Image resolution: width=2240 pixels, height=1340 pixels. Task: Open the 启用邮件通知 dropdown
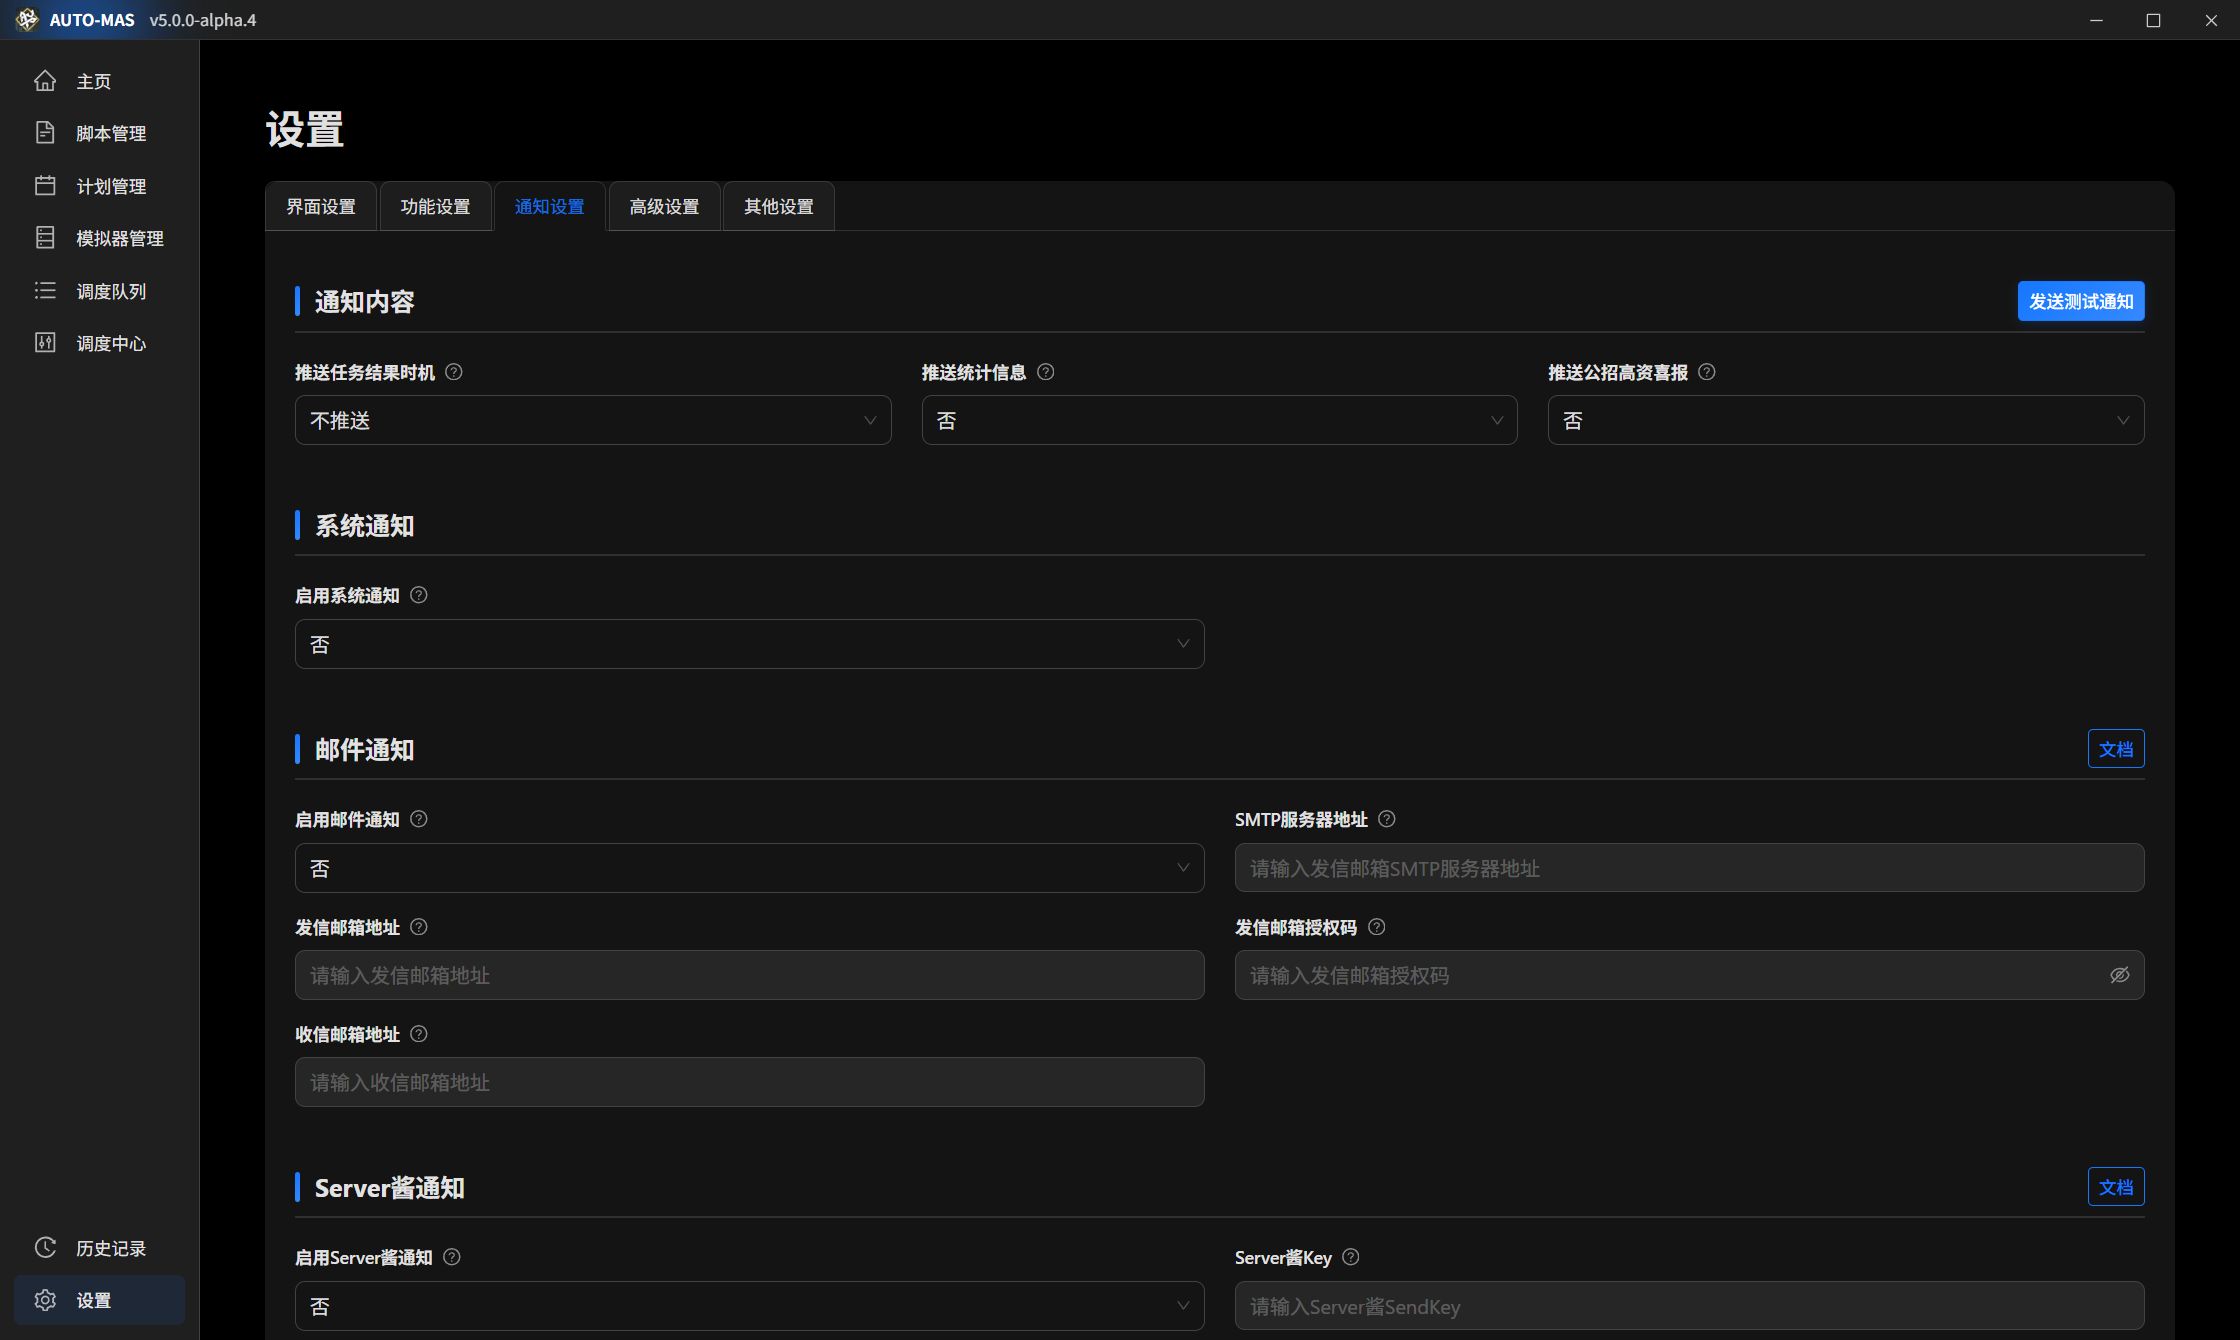[748, 868]
